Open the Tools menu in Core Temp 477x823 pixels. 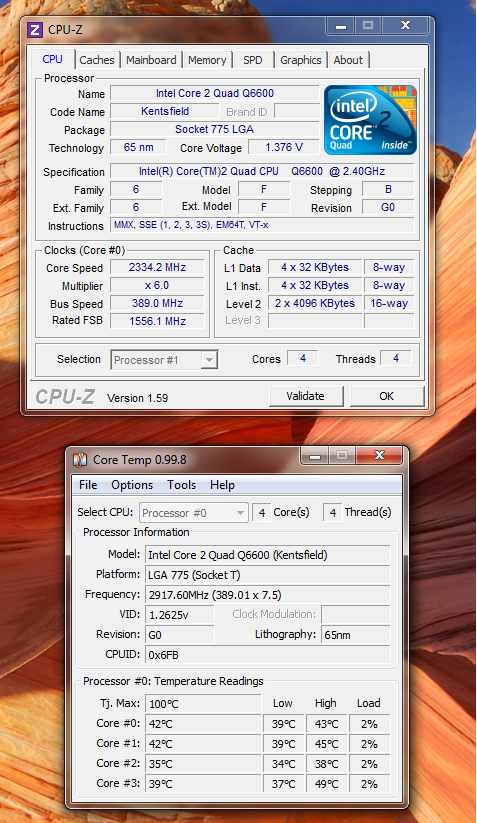[x=182, y=485]
